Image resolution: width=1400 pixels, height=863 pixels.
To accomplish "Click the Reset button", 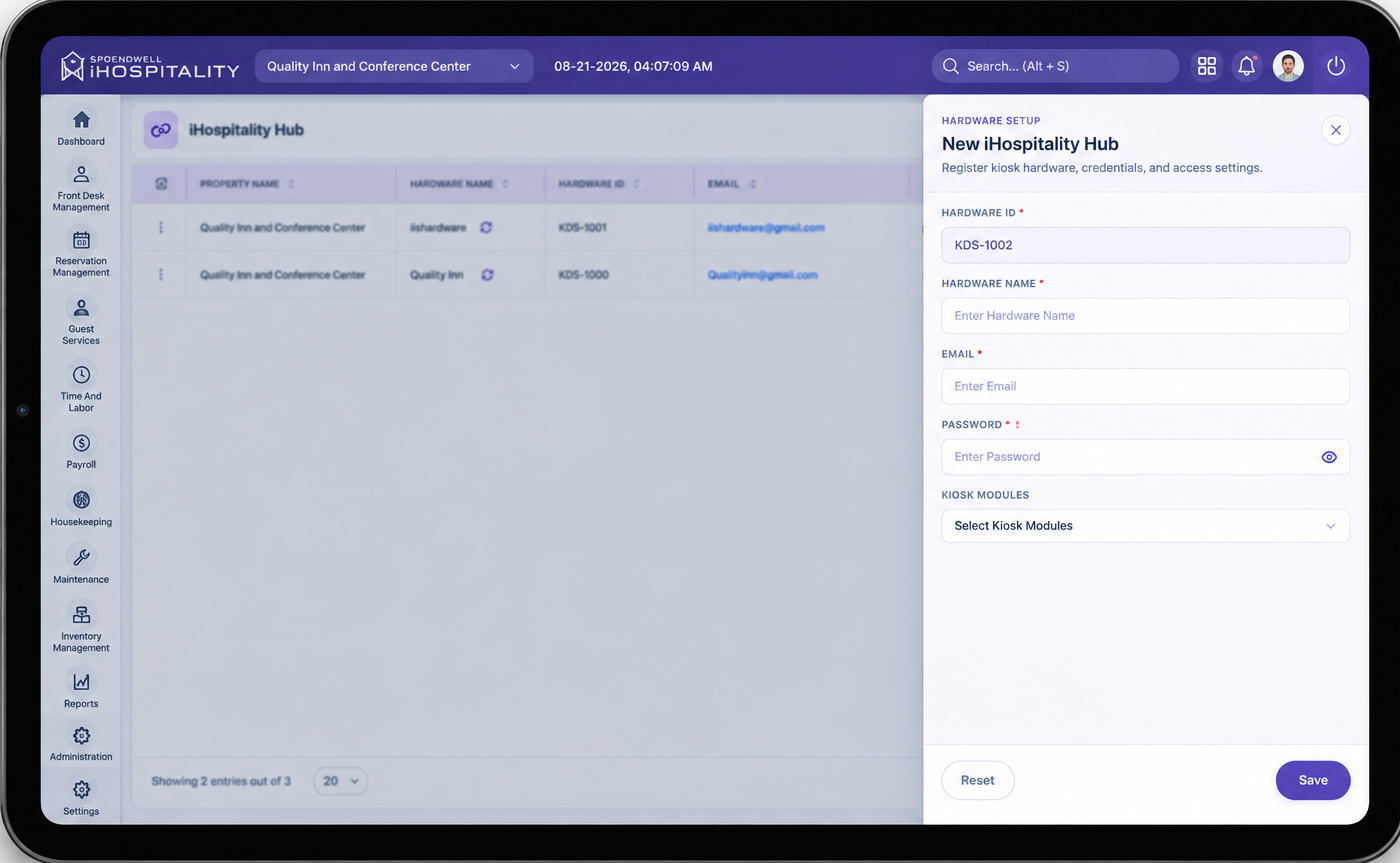I will (978, 780).
